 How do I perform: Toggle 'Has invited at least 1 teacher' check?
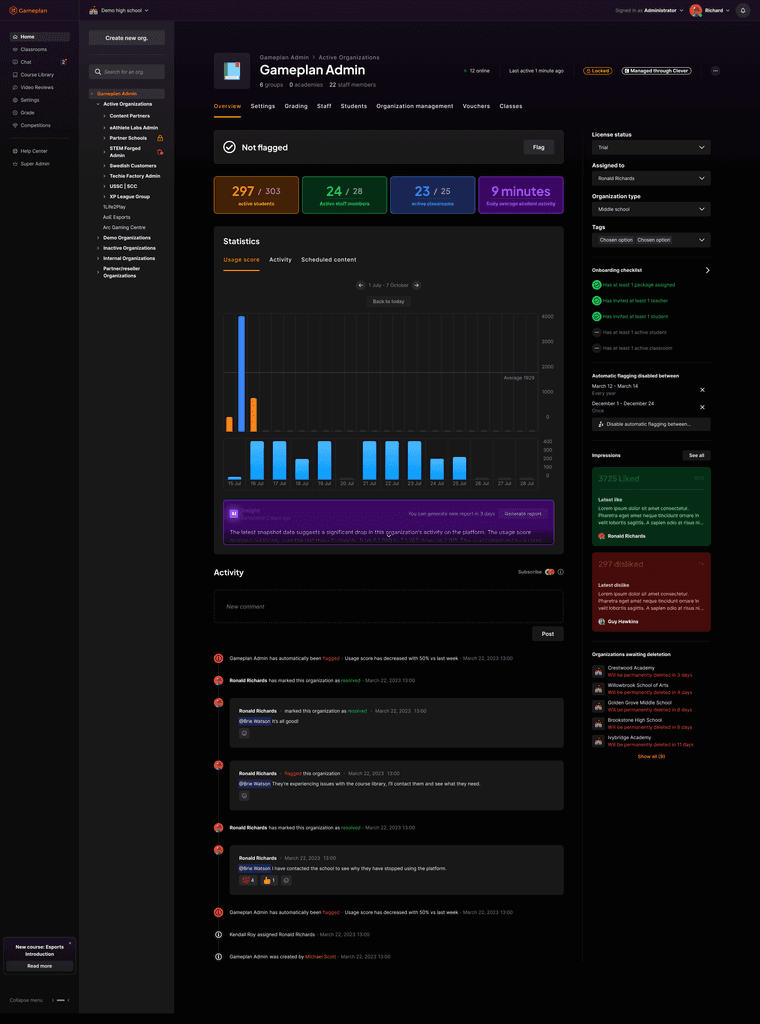(x=597, y=300)
